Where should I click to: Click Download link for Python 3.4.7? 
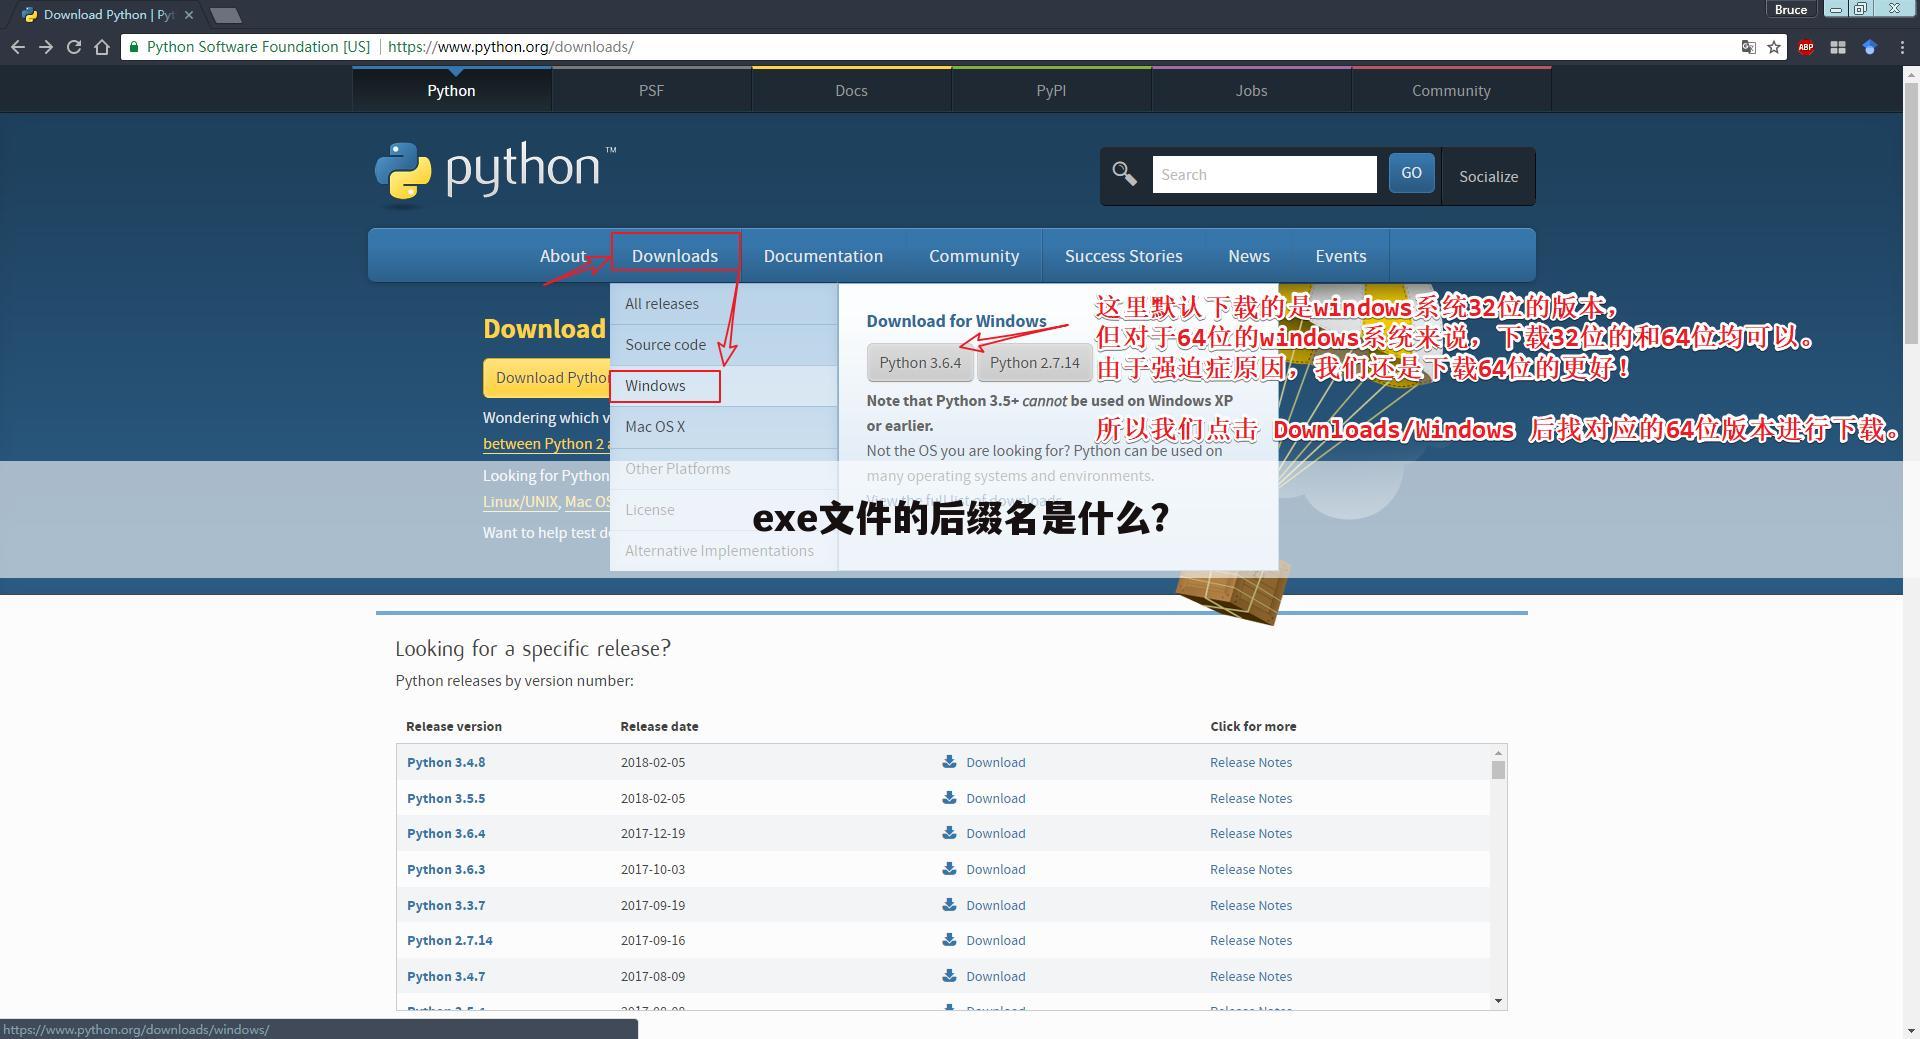[995, 976]
